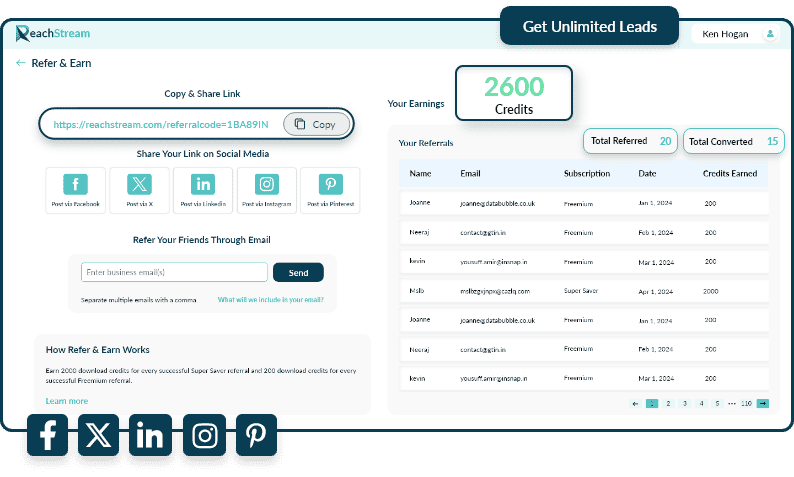Click the Credits Earned column header

pos(730,173)
